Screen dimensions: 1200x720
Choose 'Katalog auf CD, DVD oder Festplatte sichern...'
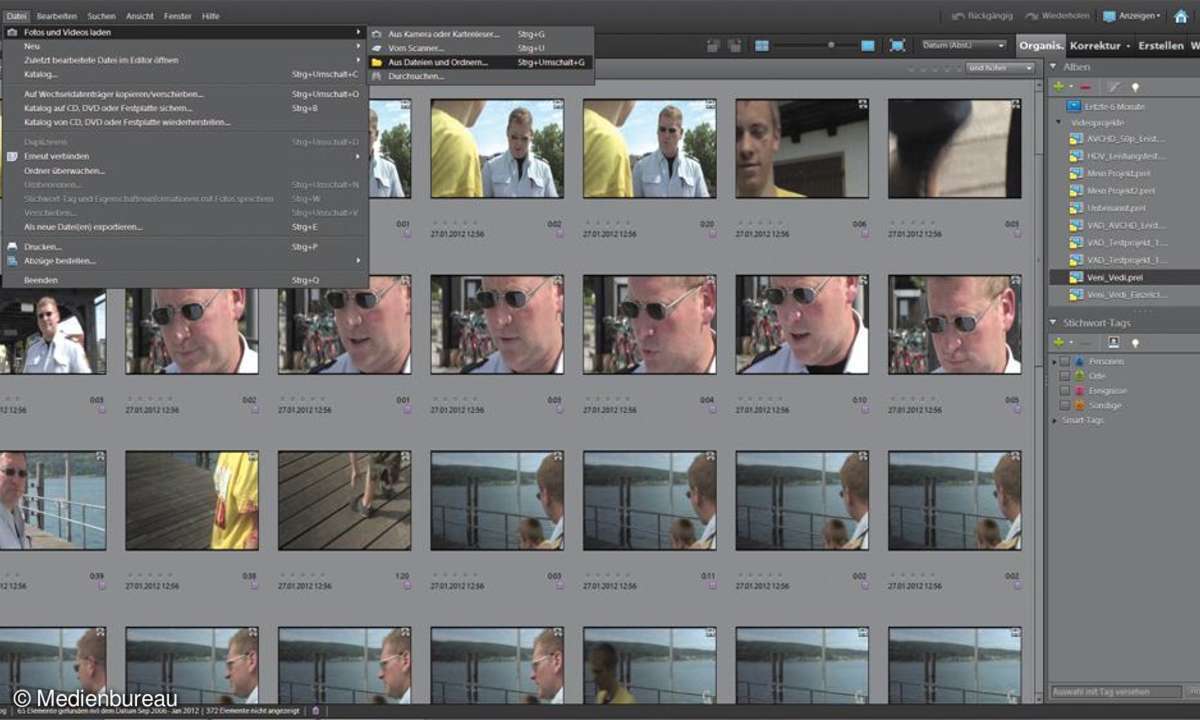click(185, 108)
